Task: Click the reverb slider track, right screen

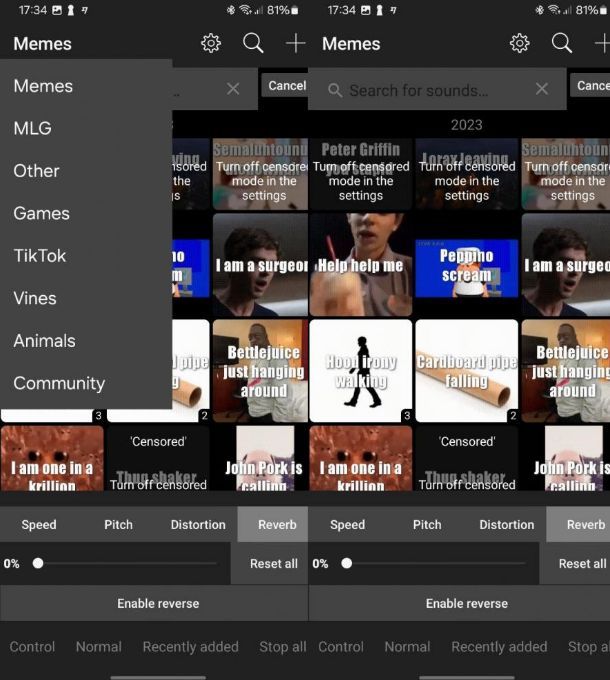Action: pyautogui.click(x=436, y=563)
